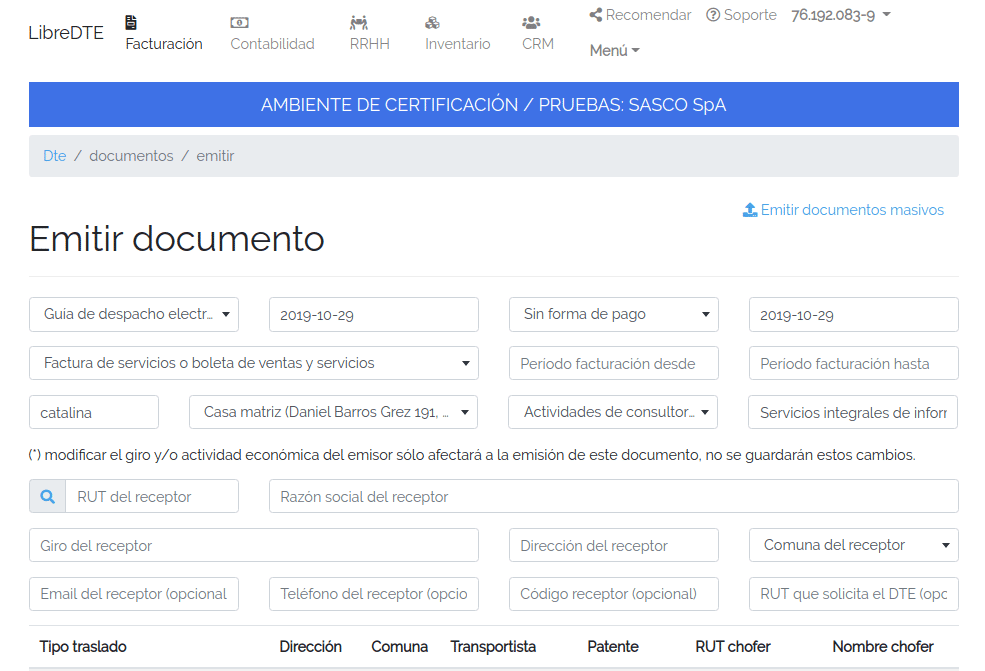Focus the Razón social del receptor field

[613, 496]
